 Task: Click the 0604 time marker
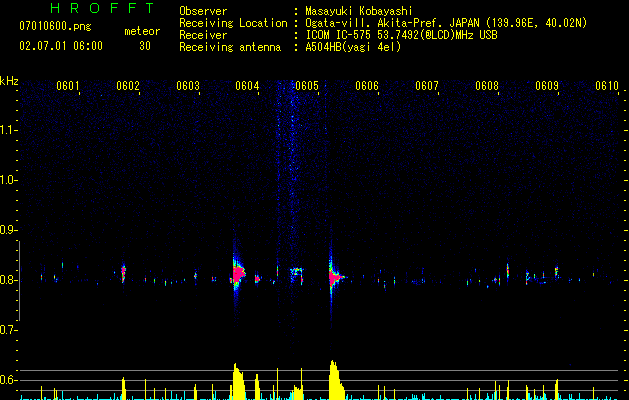pos(247,86)
